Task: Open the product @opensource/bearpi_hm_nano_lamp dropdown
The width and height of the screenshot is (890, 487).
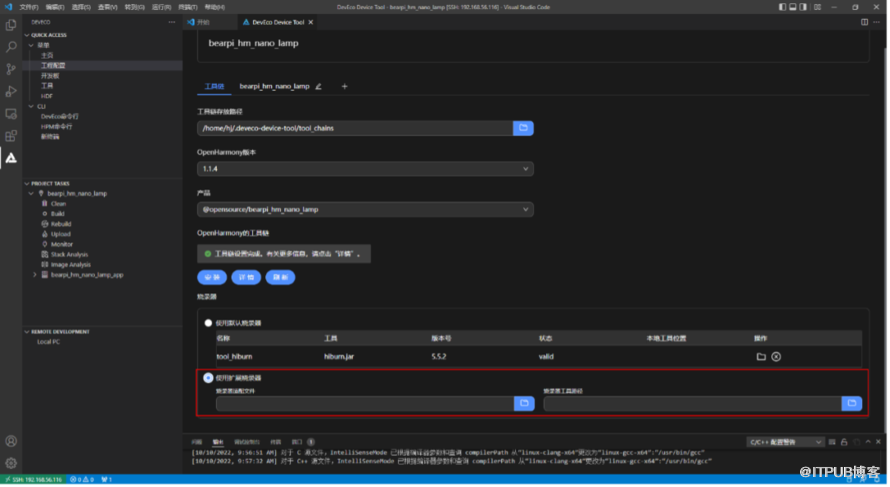Action: point(366,210)
